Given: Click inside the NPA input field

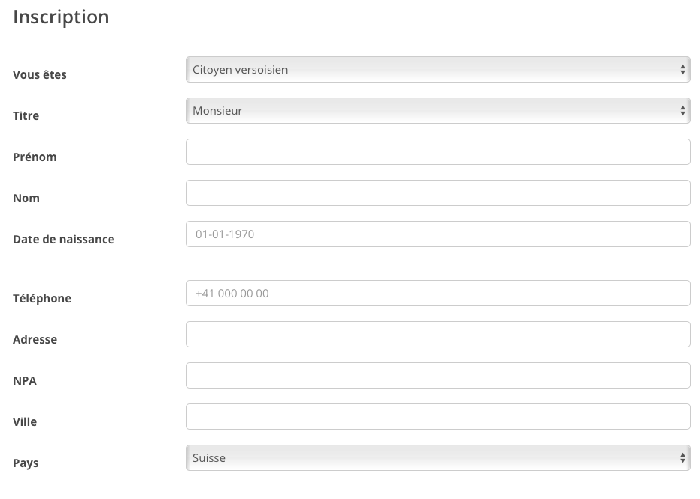Looking at the screenshot, I should 438,375.
